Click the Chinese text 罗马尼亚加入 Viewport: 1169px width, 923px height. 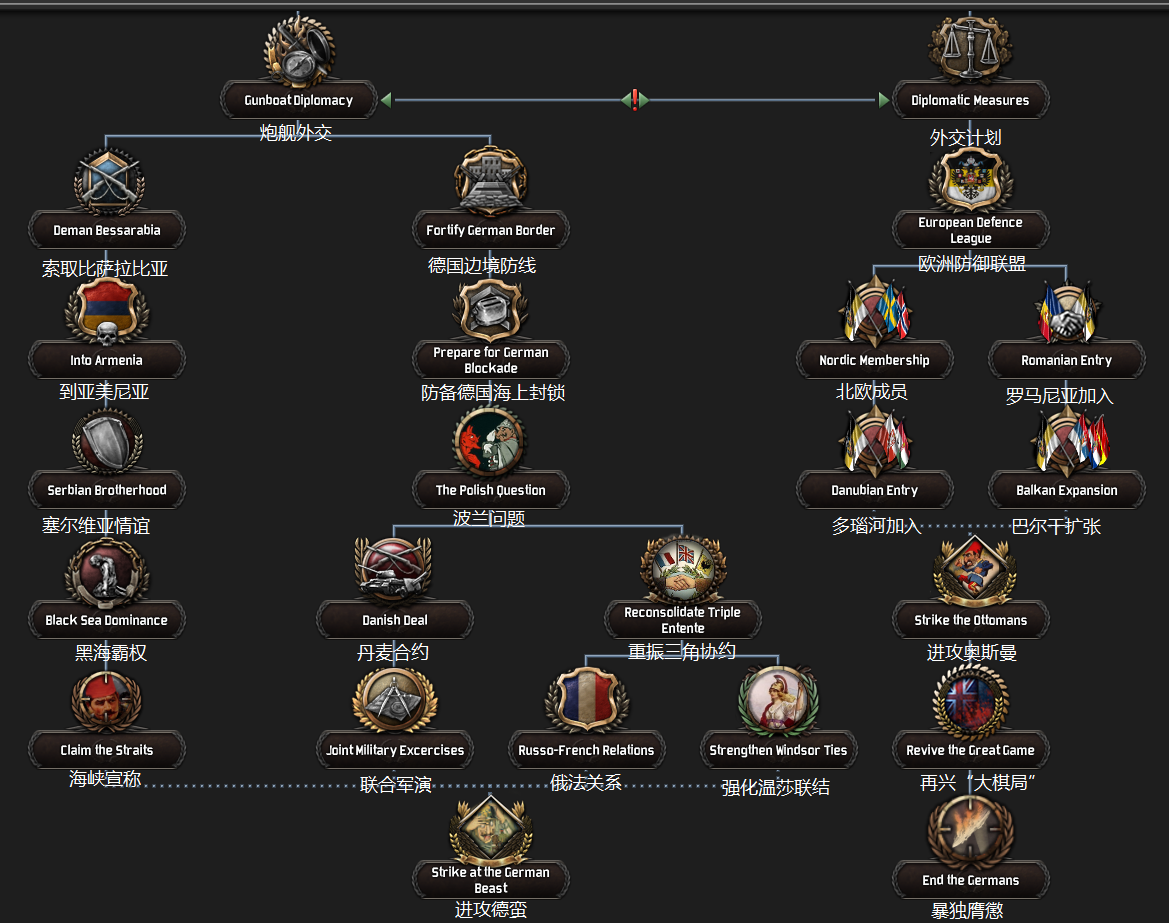click(1059, 396)
